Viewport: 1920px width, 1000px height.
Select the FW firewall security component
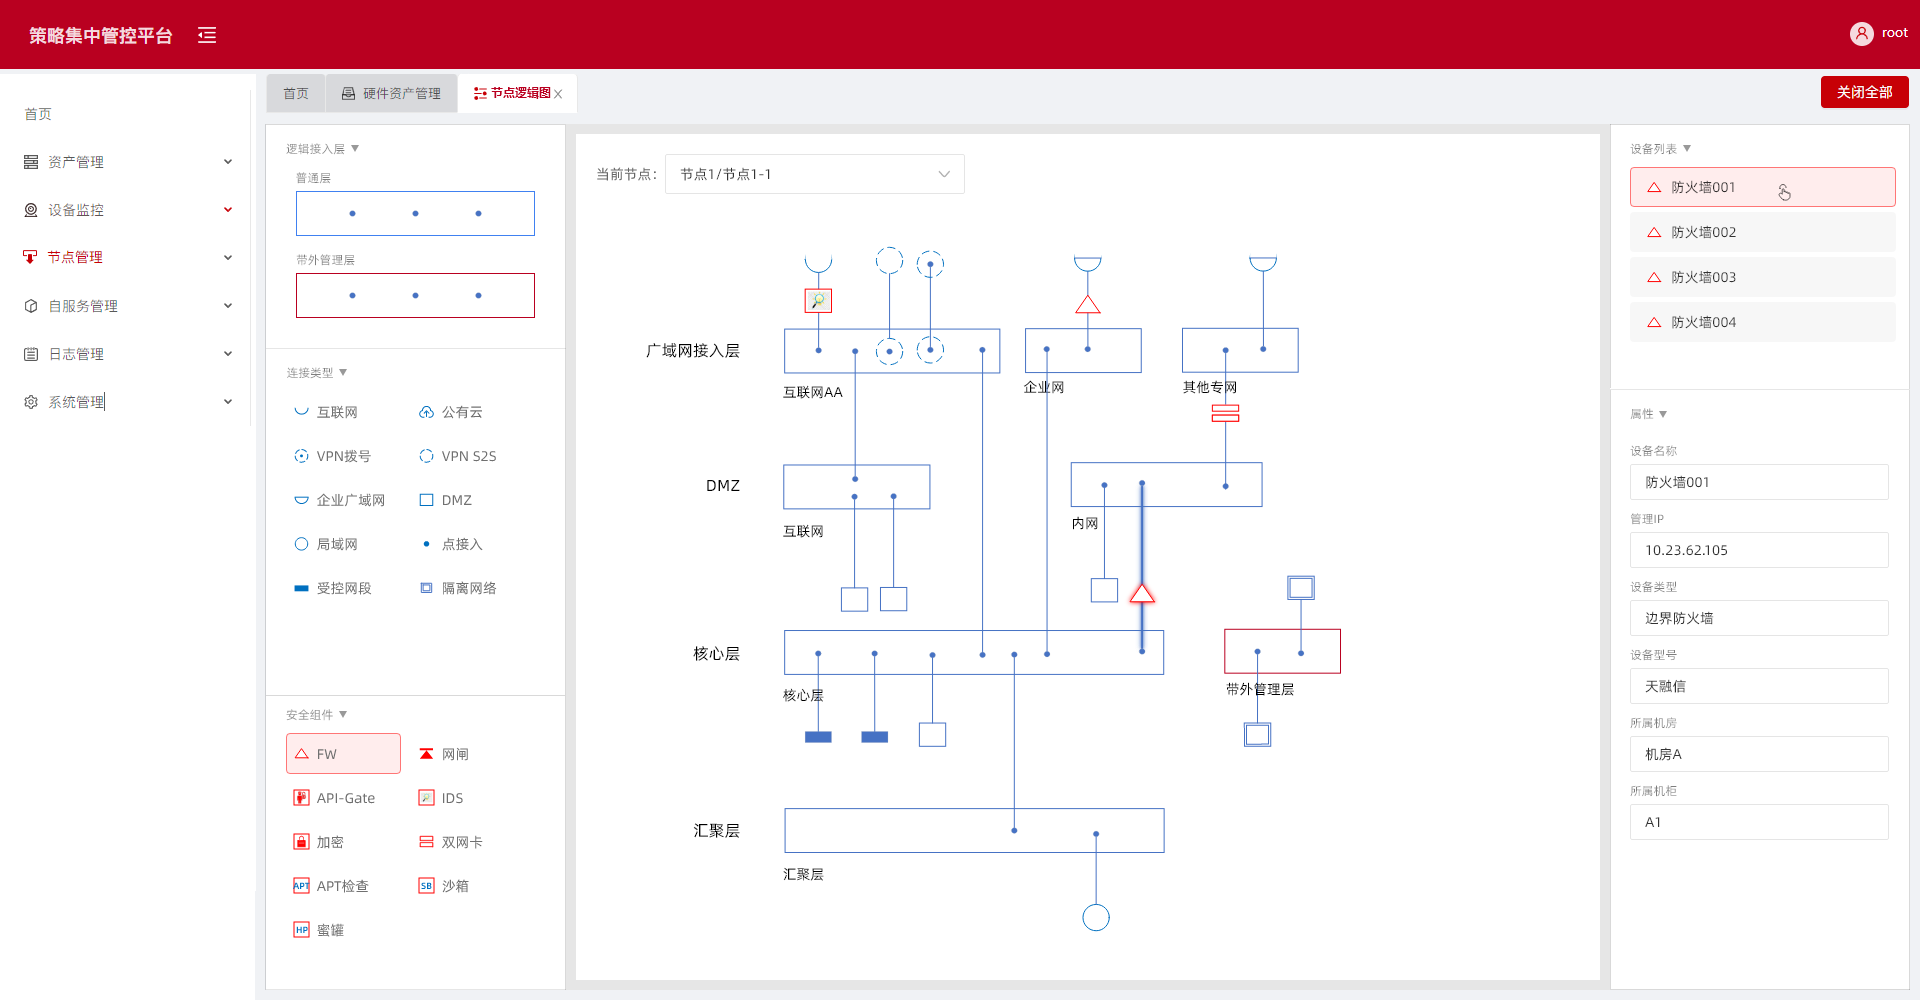(343, 754)
